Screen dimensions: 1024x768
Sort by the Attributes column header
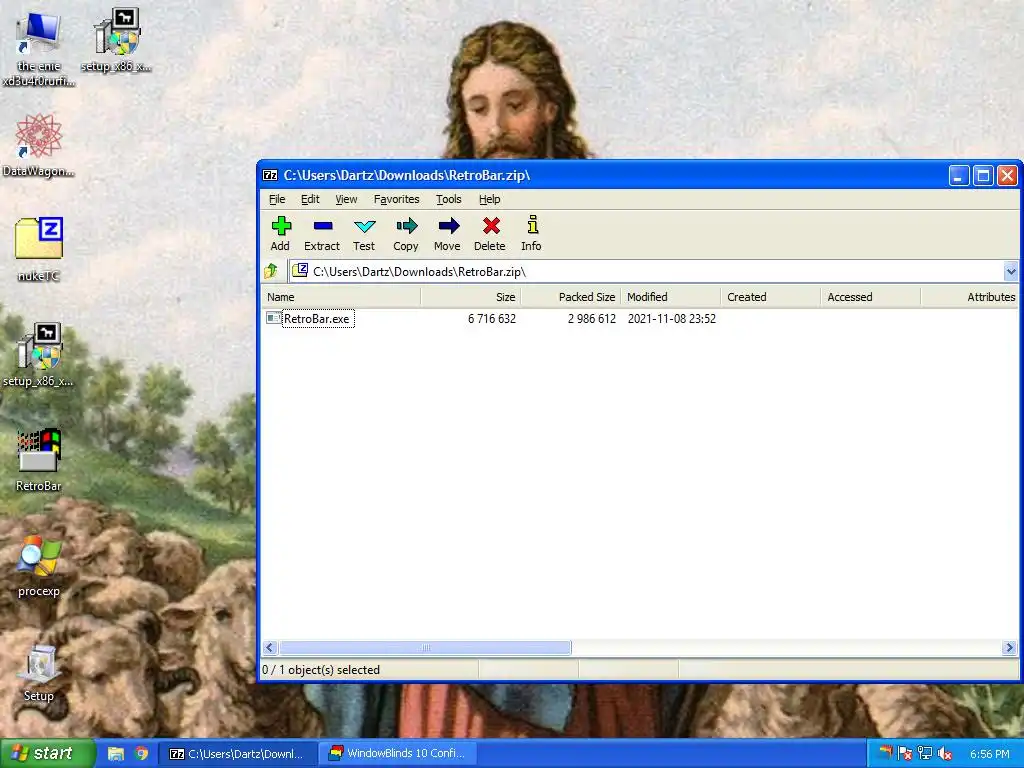(970, 297)
